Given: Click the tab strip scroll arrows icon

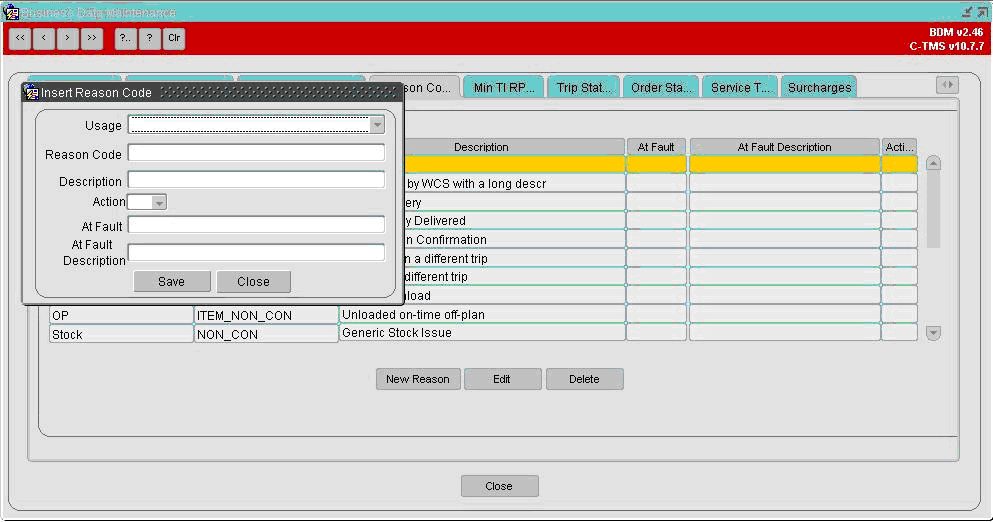Looking at the screenshot, I should click(947, 85).
